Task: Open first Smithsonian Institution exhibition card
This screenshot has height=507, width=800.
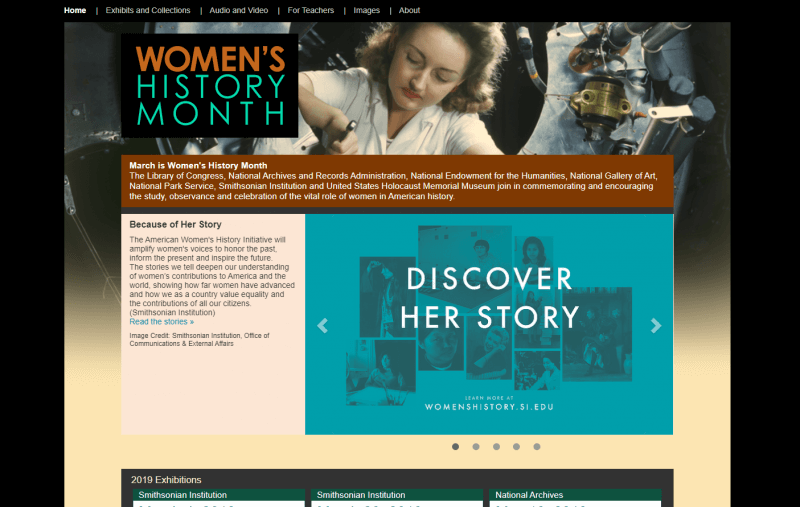Action: coord(219,498)
